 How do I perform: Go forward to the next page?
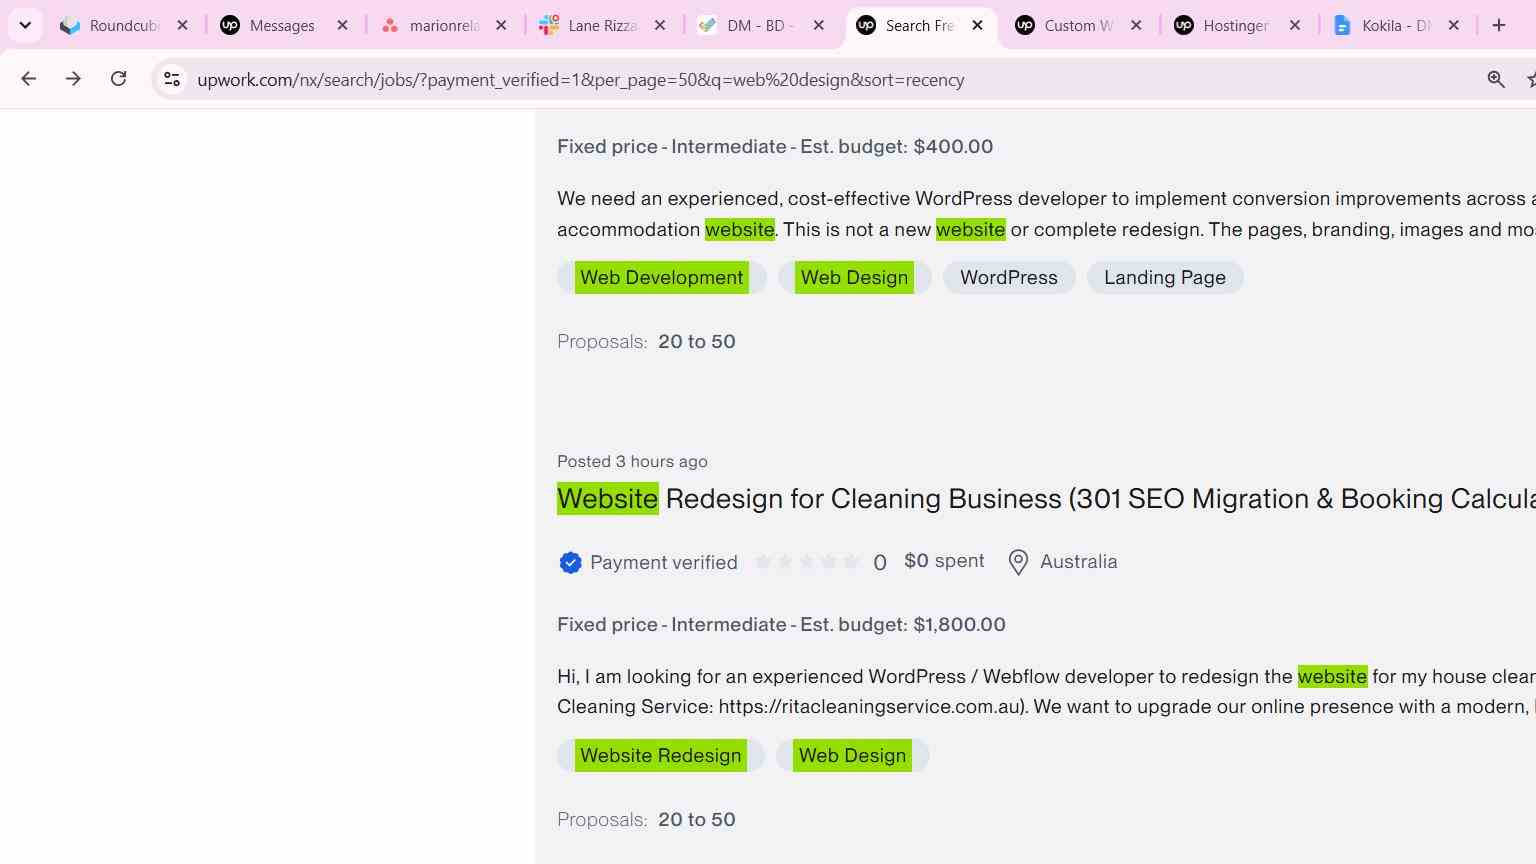pos(73,79)
